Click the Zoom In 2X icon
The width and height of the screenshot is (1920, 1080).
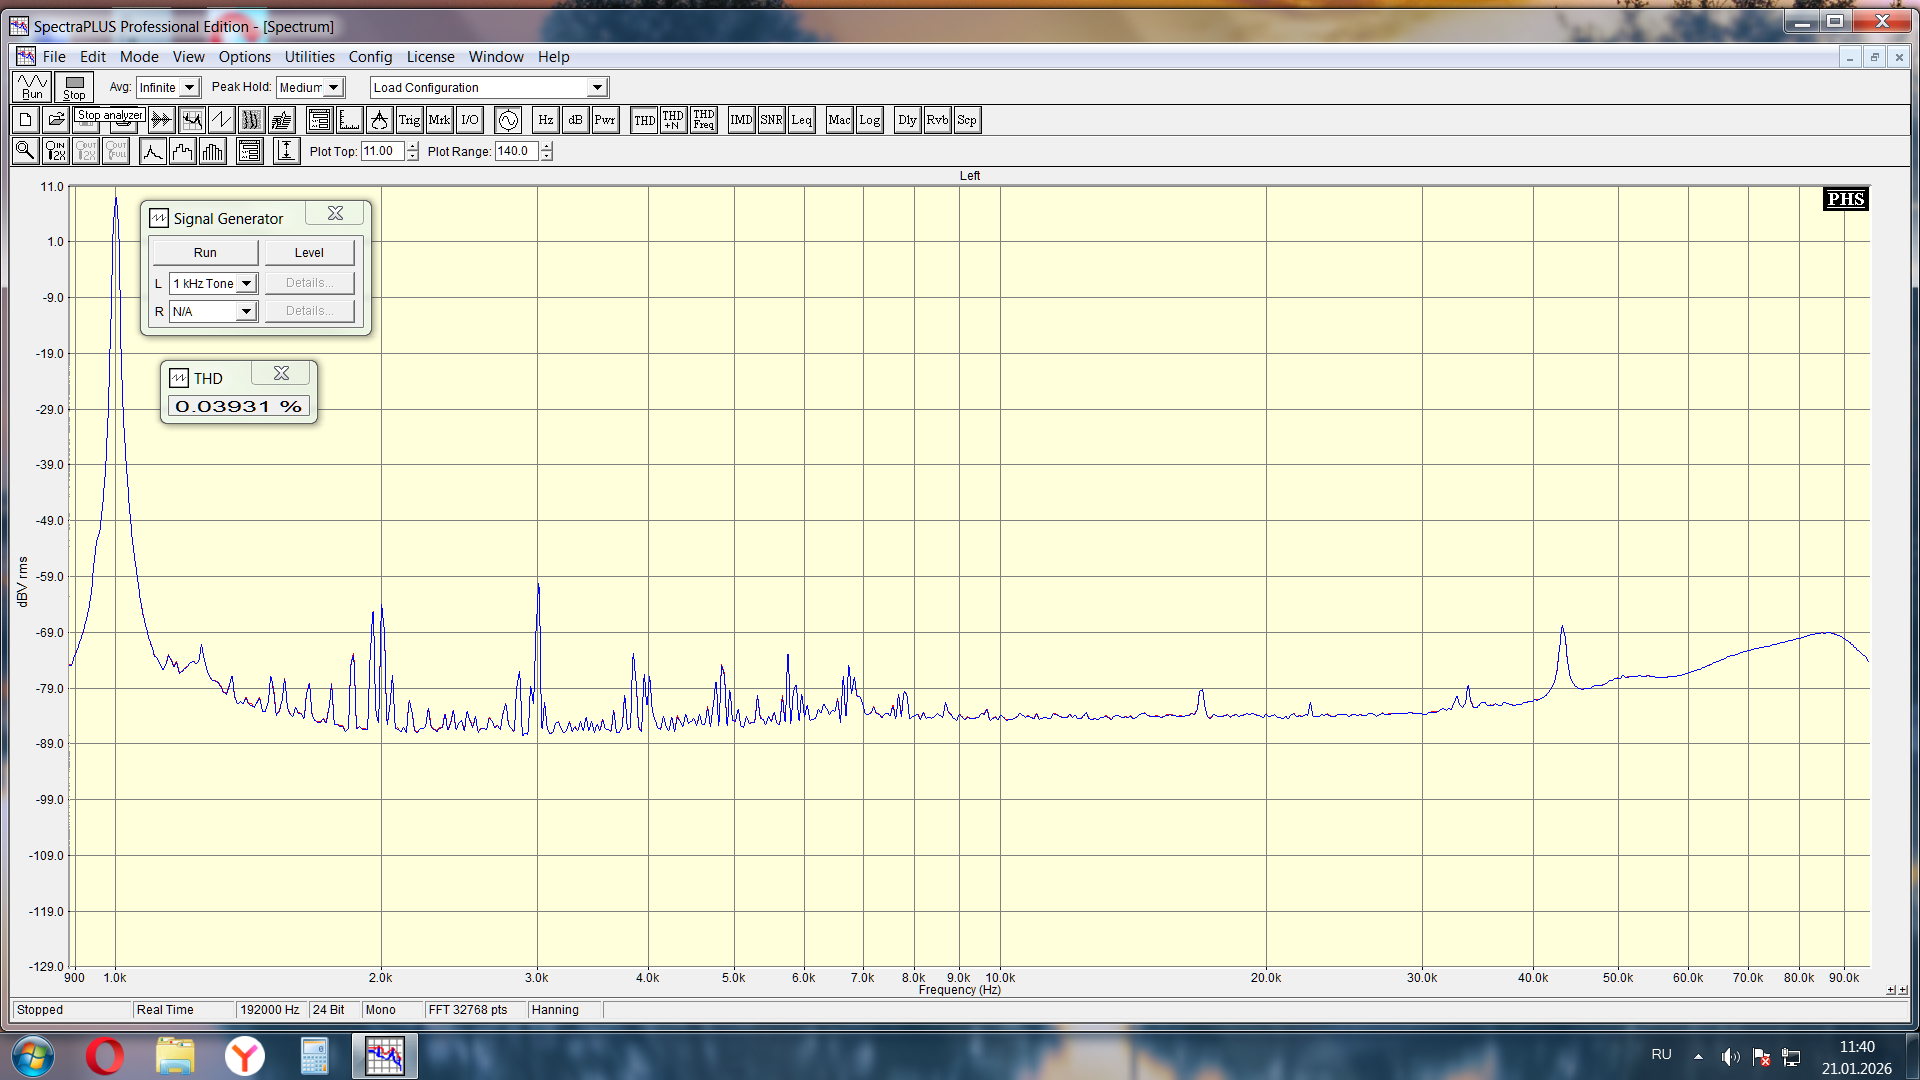[x=55, y=151]
